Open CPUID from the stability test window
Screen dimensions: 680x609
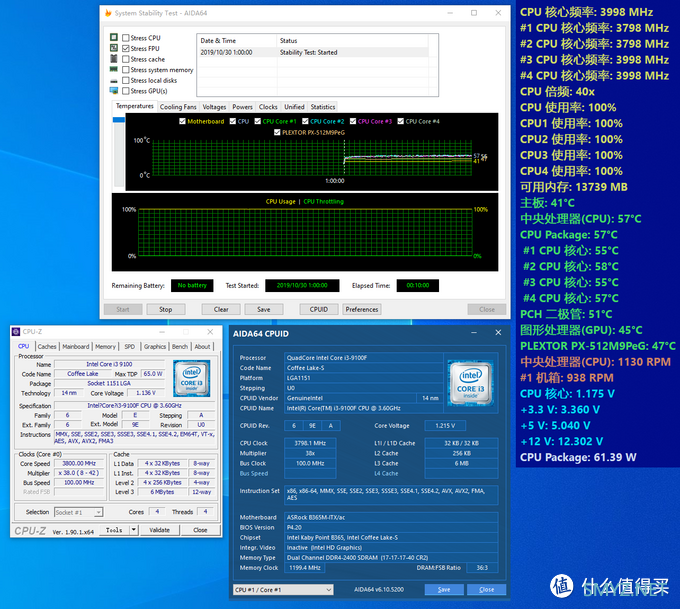tap(319, 309)
